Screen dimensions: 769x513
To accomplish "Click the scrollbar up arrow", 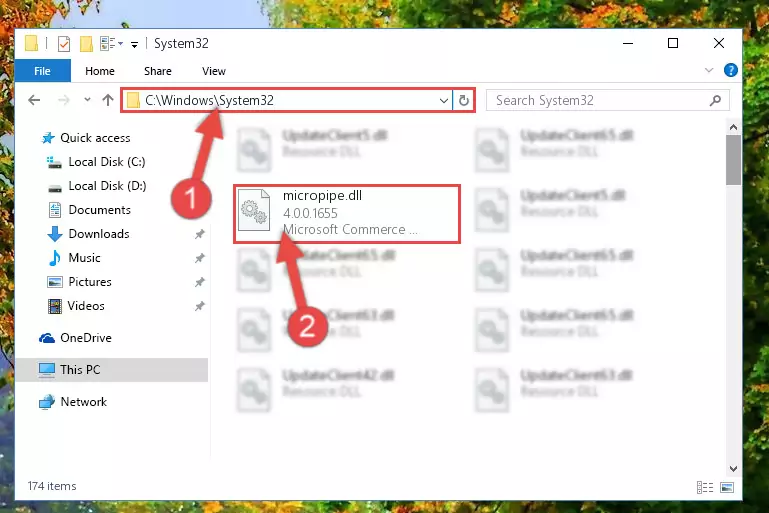I will point(733,128).
